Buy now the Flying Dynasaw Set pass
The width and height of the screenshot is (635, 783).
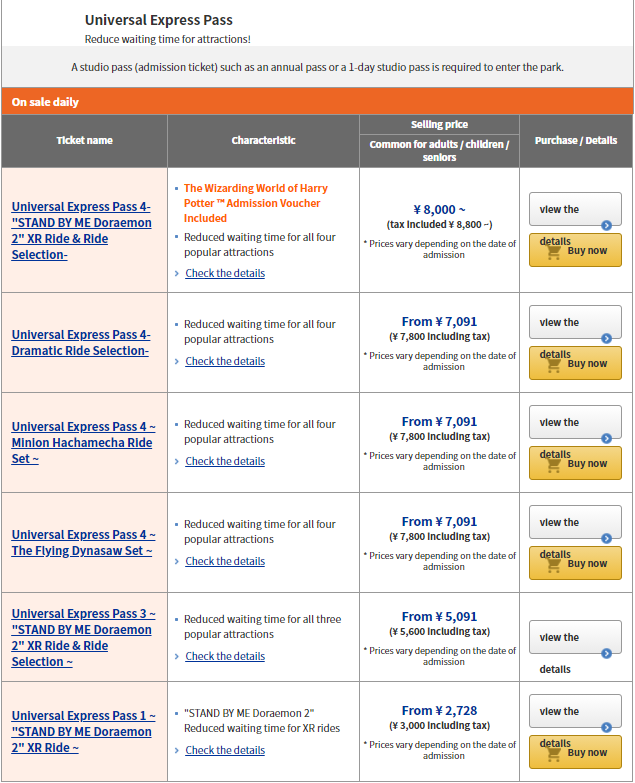point(575,563)
